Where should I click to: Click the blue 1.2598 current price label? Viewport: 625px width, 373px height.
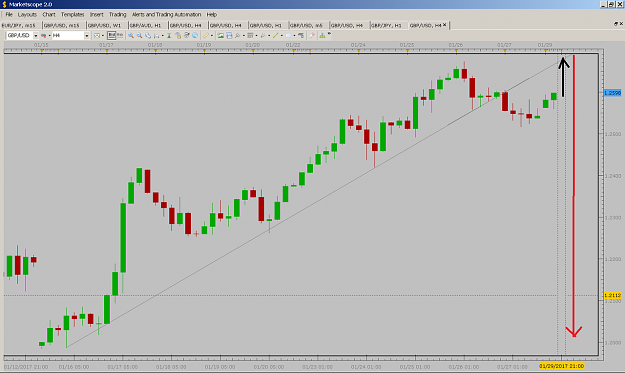[612, 93]
